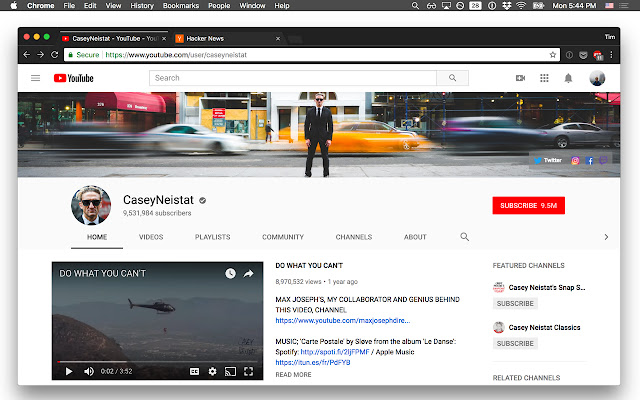Click the search magnifier button beside search box
Viewport: 640px width, 400px height.
tap(452, 78)
